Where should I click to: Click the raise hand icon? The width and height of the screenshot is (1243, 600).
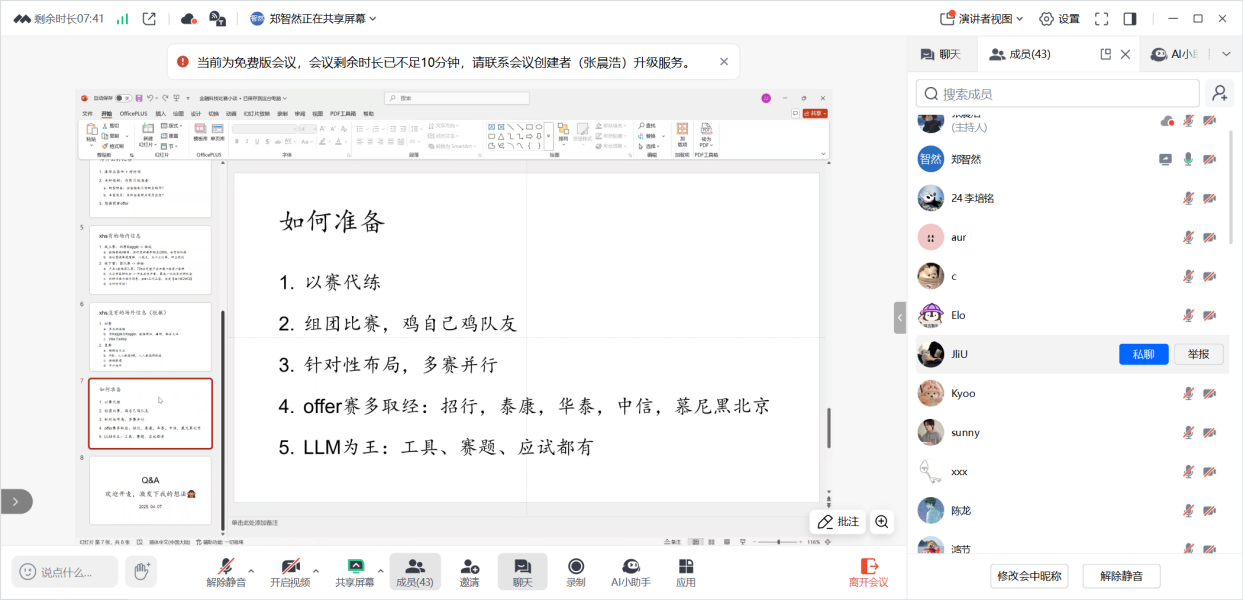140,571
